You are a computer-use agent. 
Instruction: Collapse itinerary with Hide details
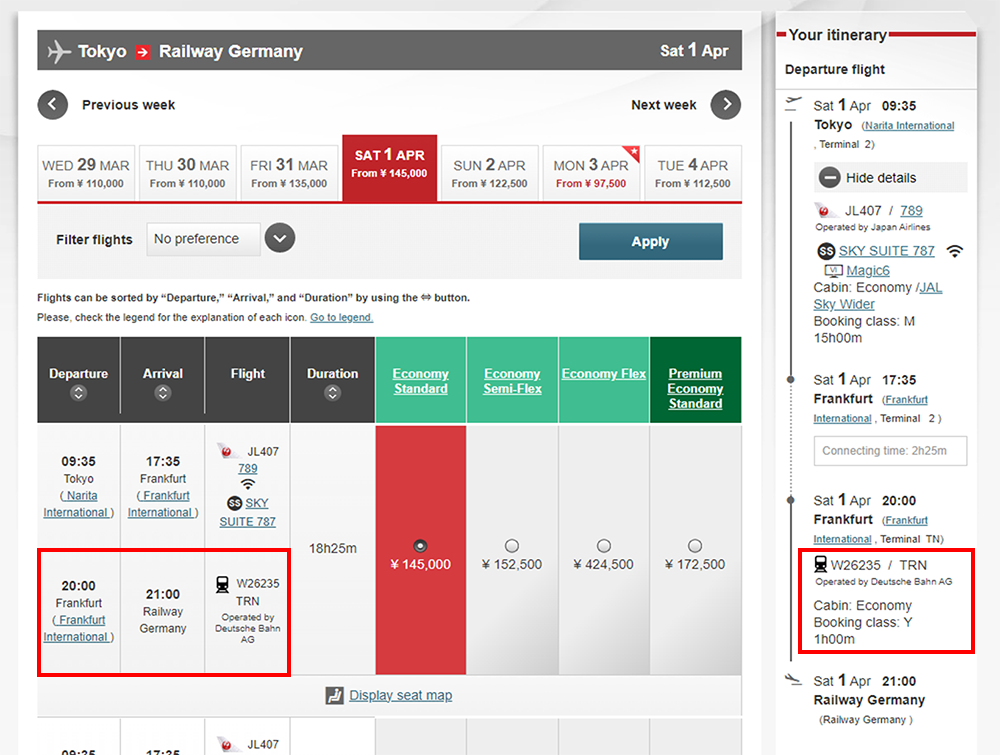(880, 178)
